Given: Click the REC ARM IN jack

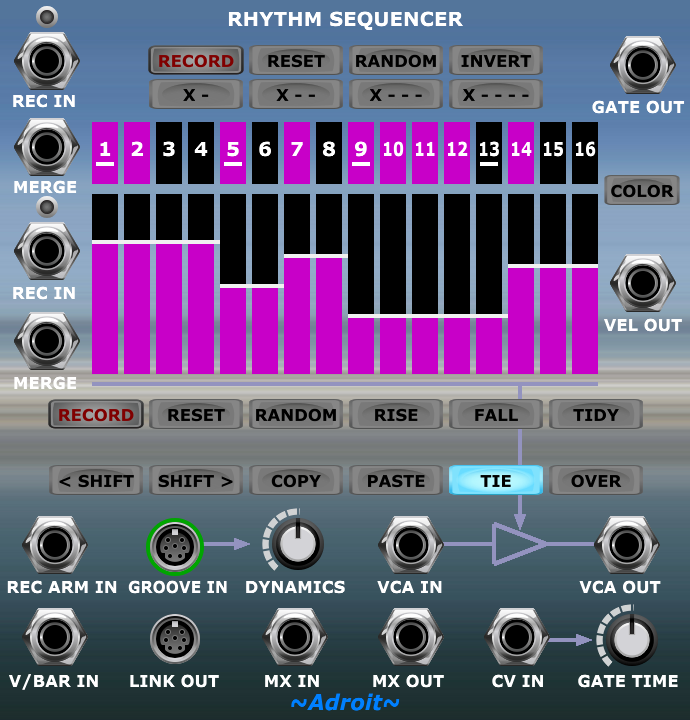Looking at the screenshot, I should click(55, 545).
